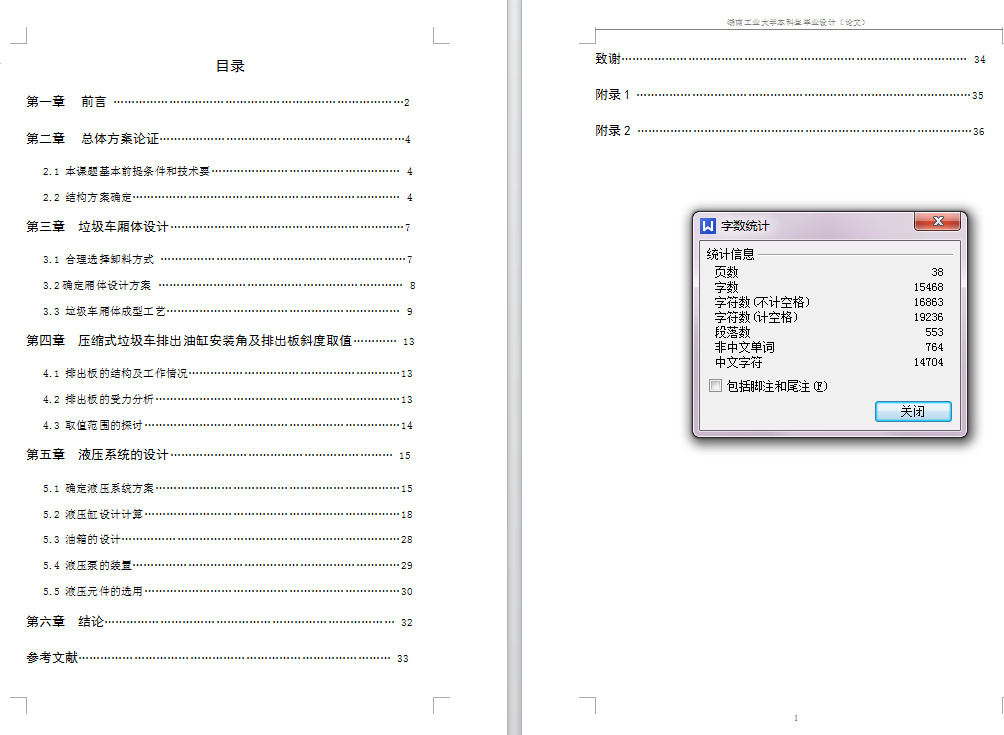The image size is (1004, 735).
Task: Open the 致谢 contents entry
Action: (x=790, y=59)
